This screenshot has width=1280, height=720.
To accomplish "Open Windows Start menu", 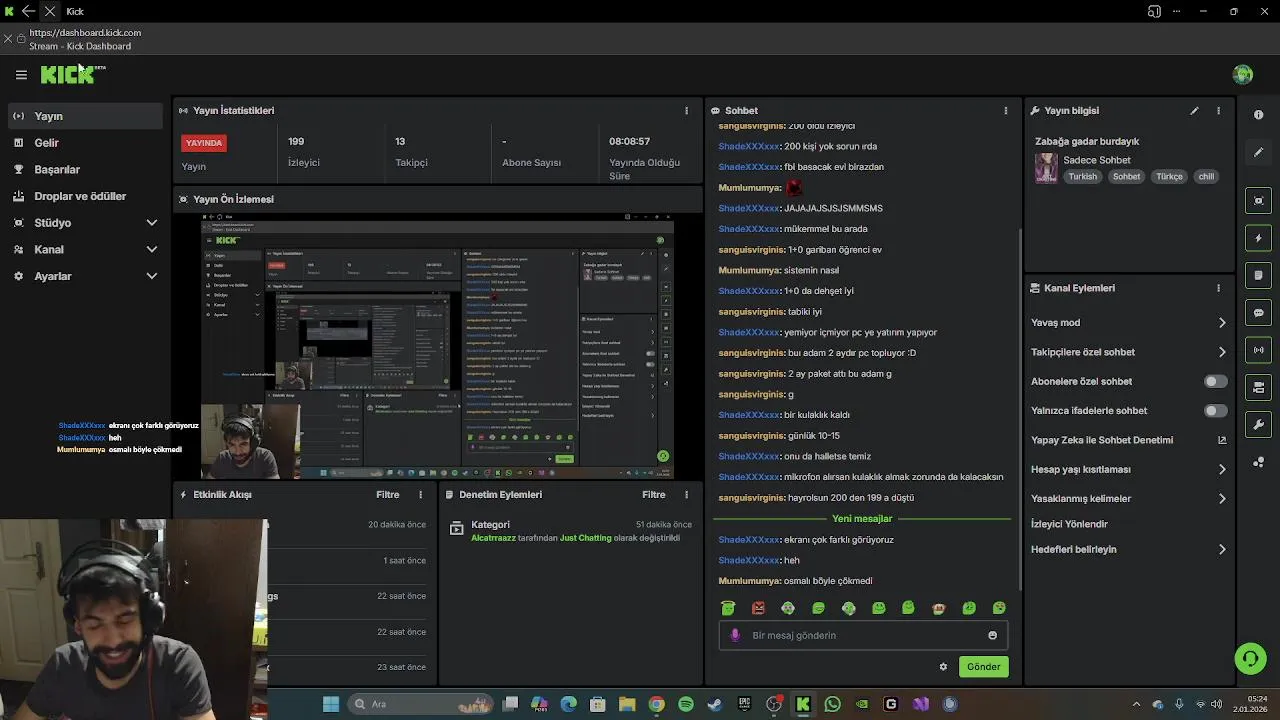I will pyautogui.click(x=331, y=704).
